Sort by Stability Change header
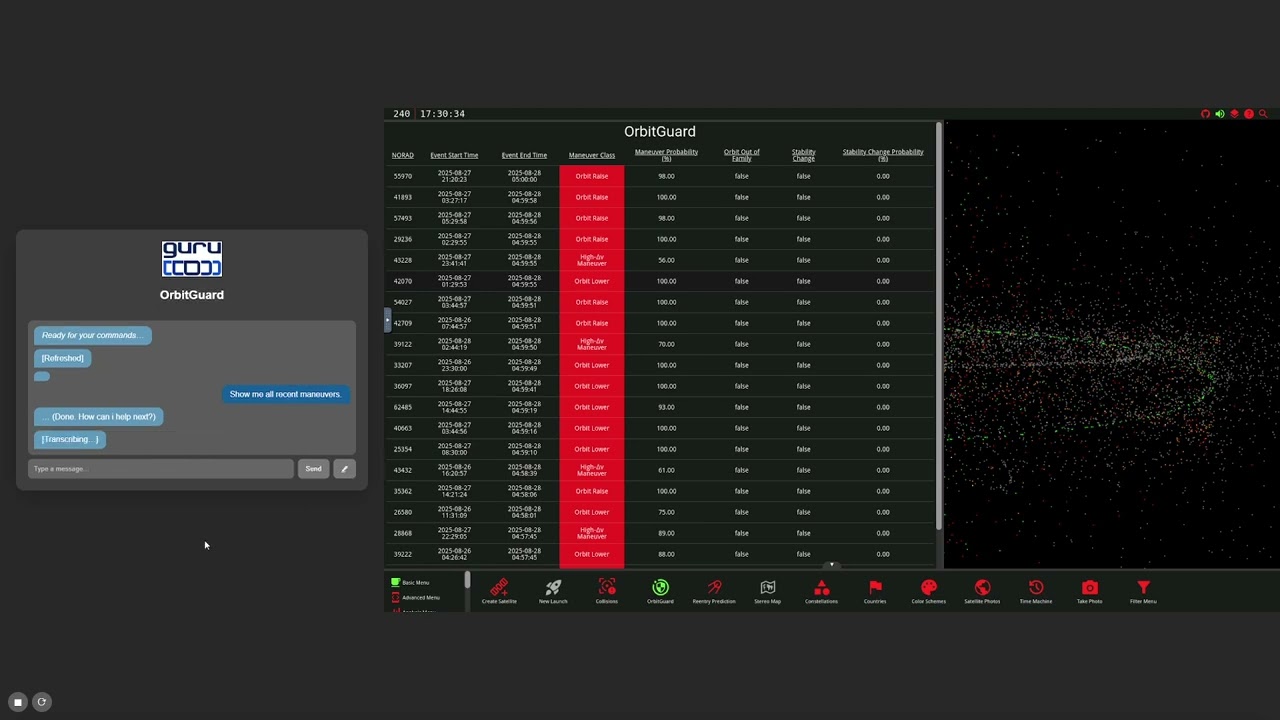Viewport: 1280px width, 720px height. pos(804,155)
